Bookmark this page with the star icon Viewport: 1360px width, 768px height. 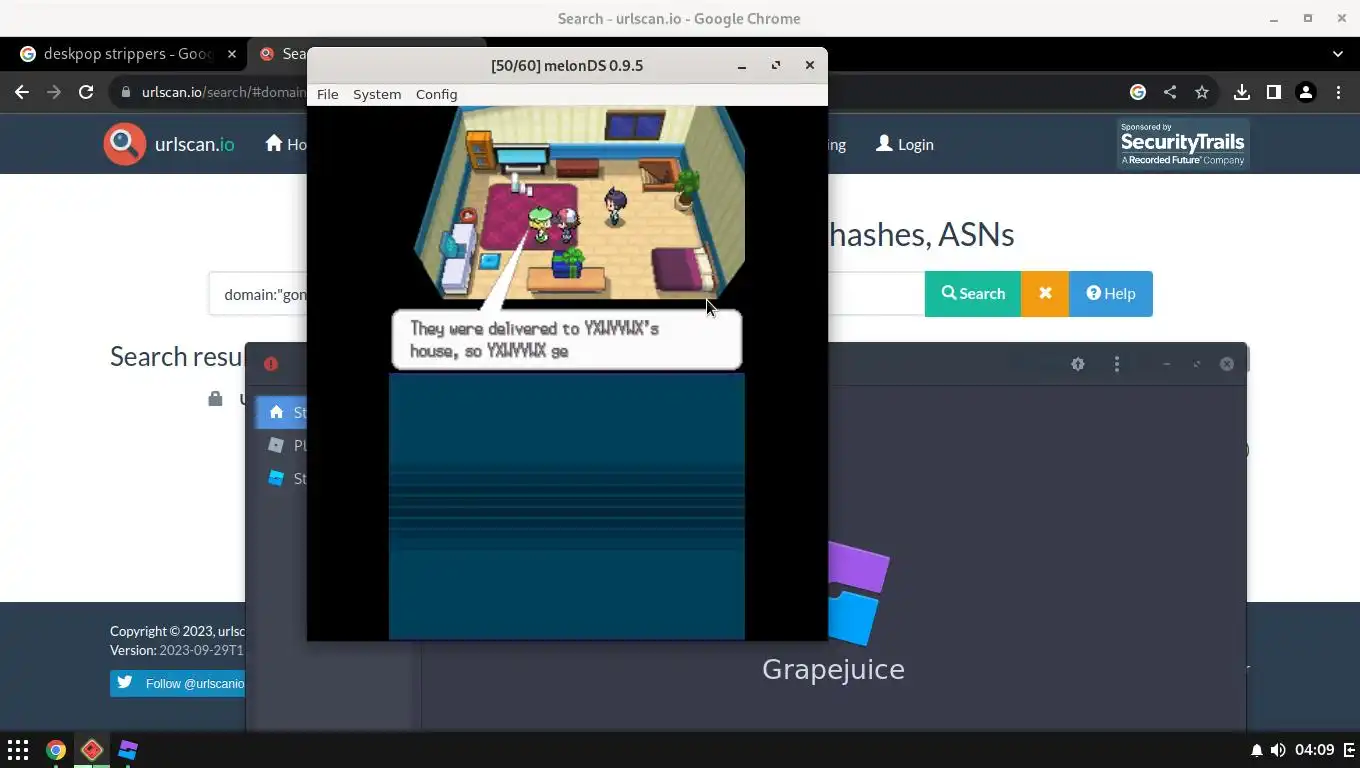1202,92
